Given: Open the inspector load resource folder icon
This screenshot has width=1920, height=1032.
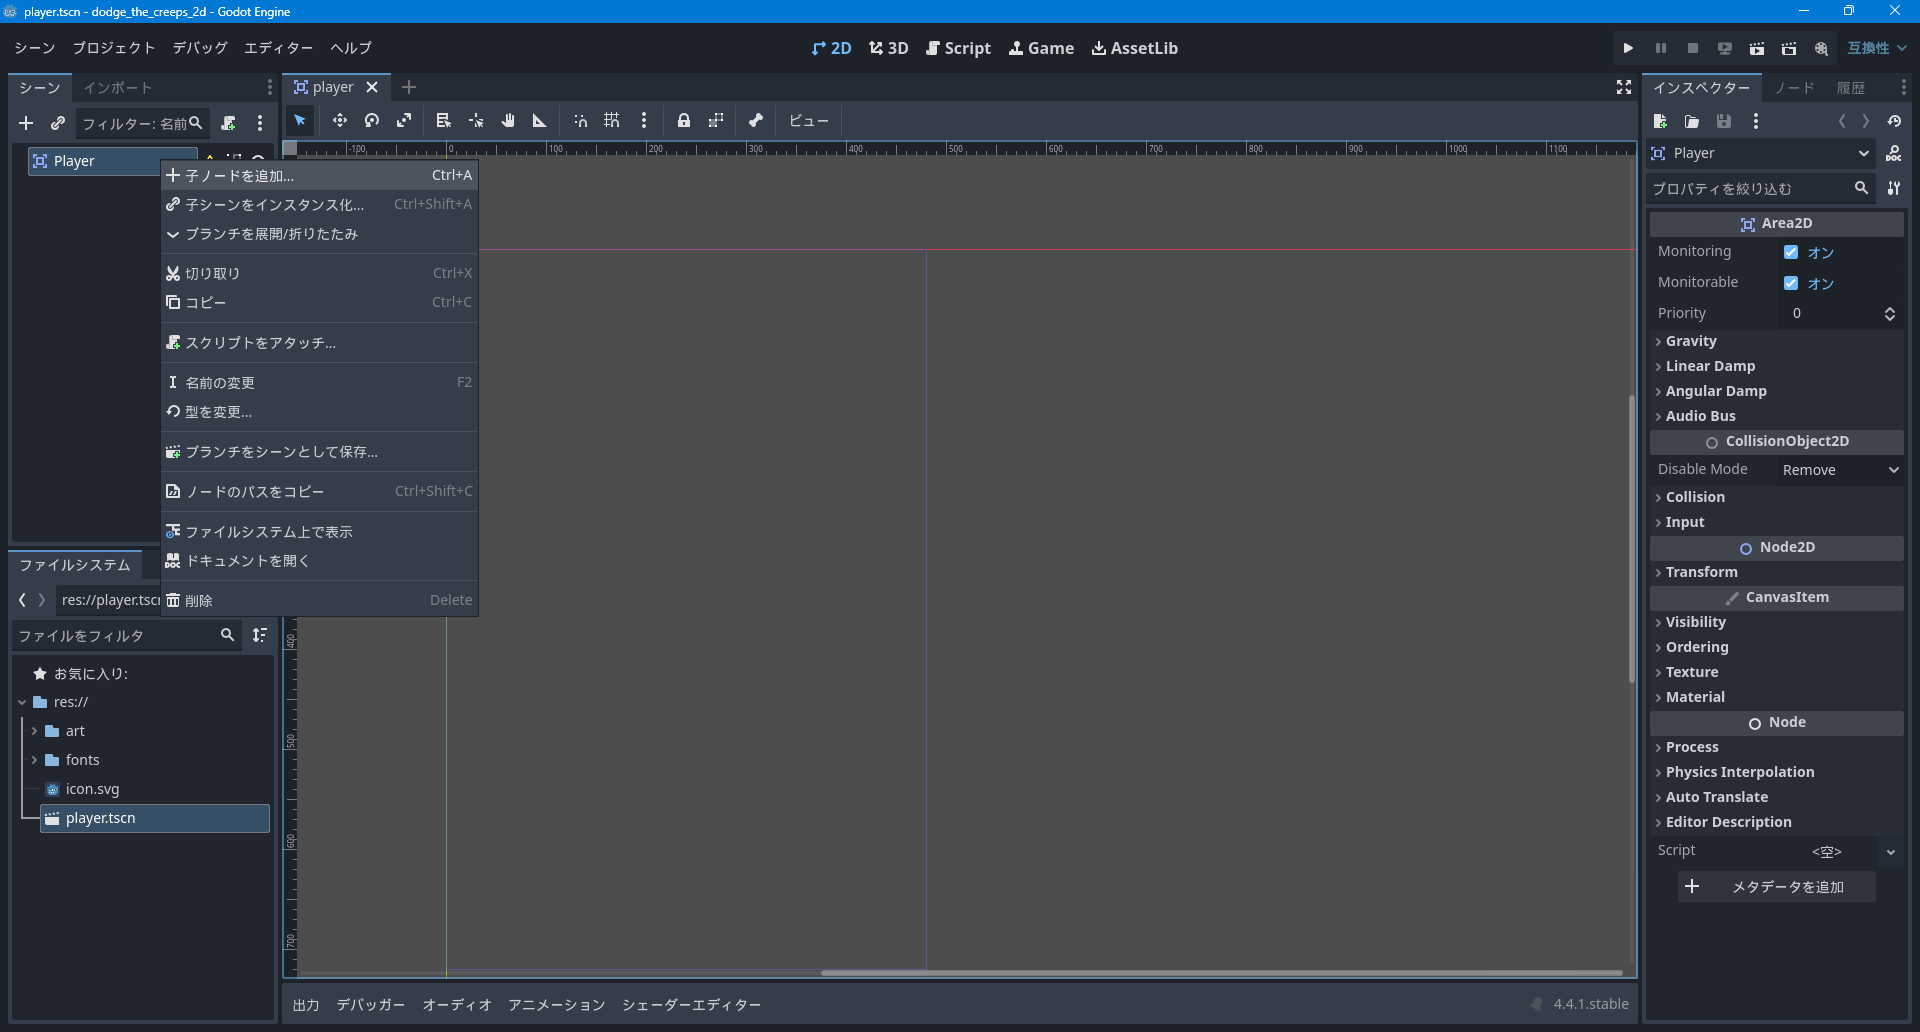Looking at the screenshot, I should click(x=1692, y=121).
